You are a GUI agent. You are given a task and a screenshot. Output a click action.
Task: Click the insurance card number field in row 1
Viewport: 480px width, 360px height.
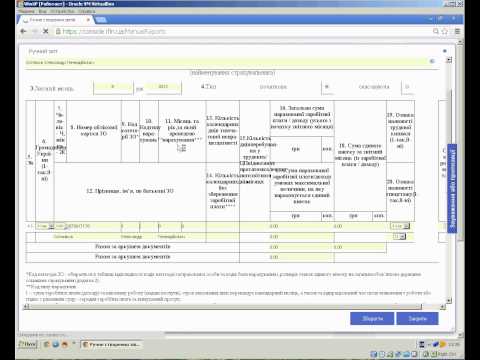94,226
